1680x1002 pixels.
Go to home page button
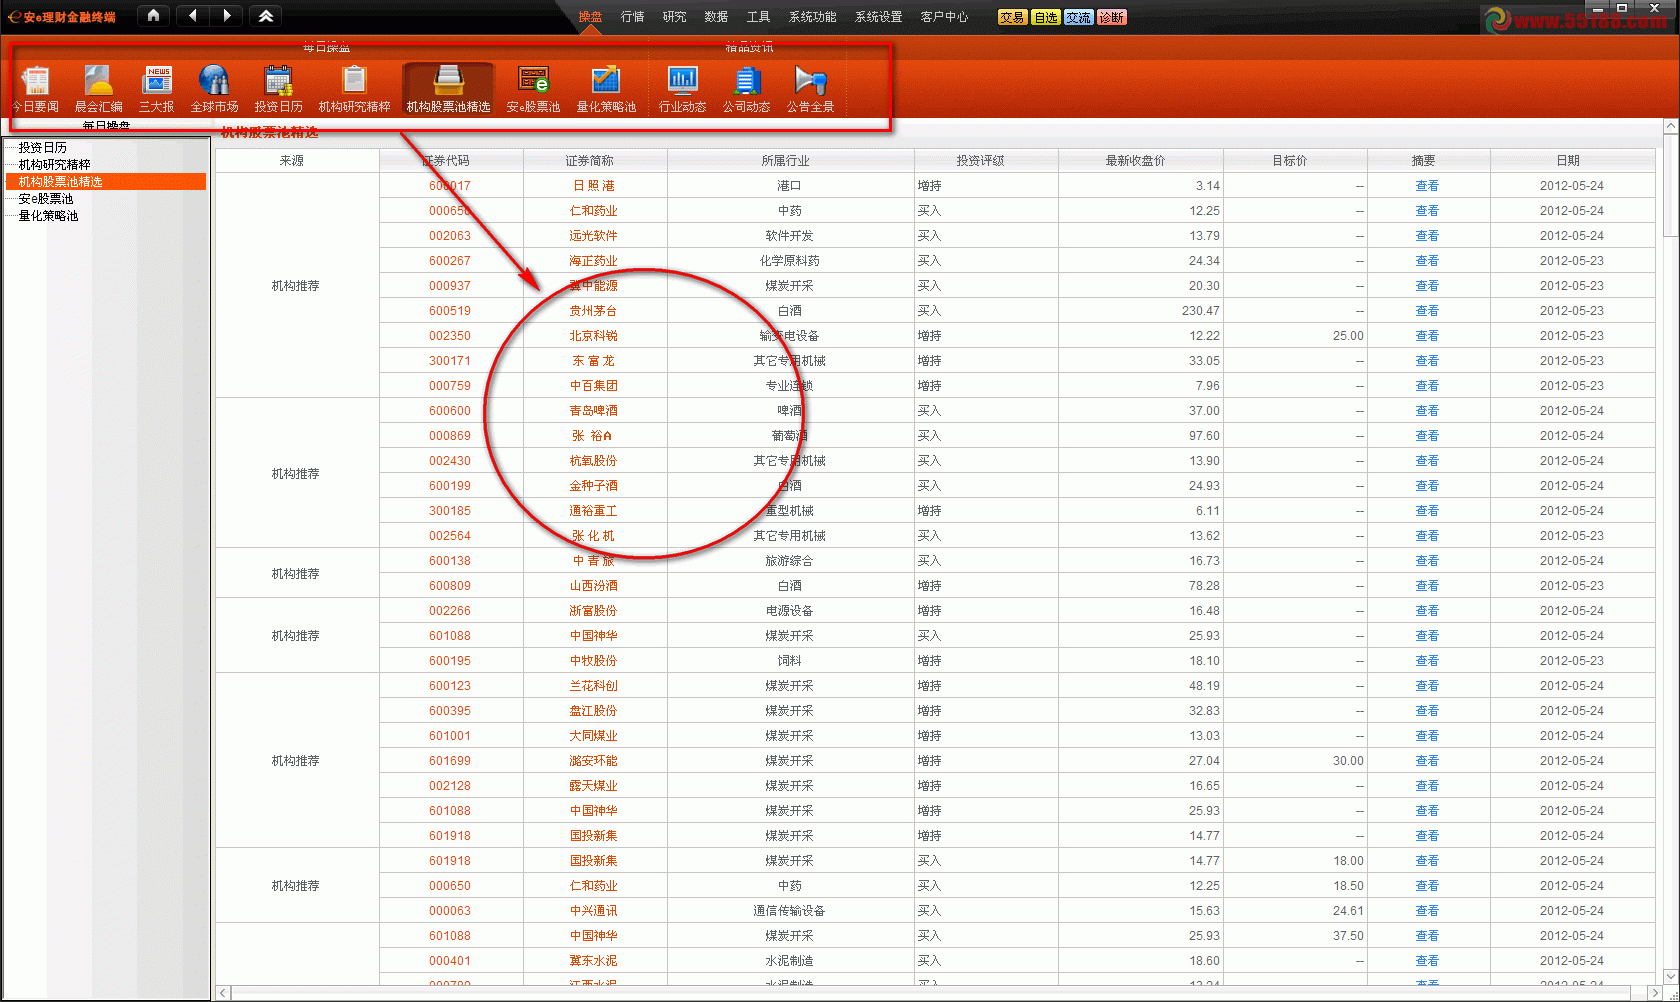(153, 16)
